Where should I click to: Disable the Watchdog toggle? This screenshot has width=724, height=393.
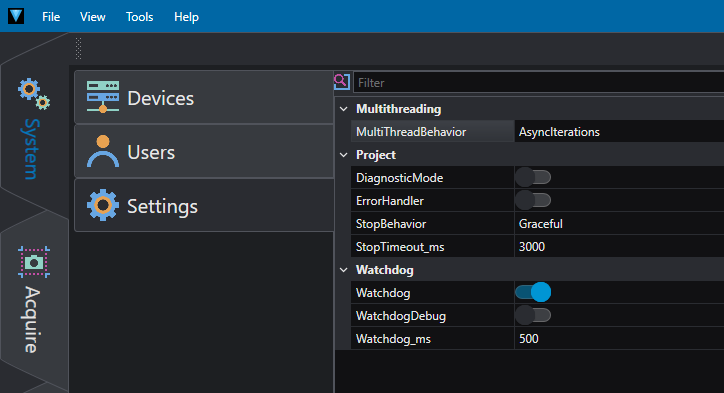(533, 292)
